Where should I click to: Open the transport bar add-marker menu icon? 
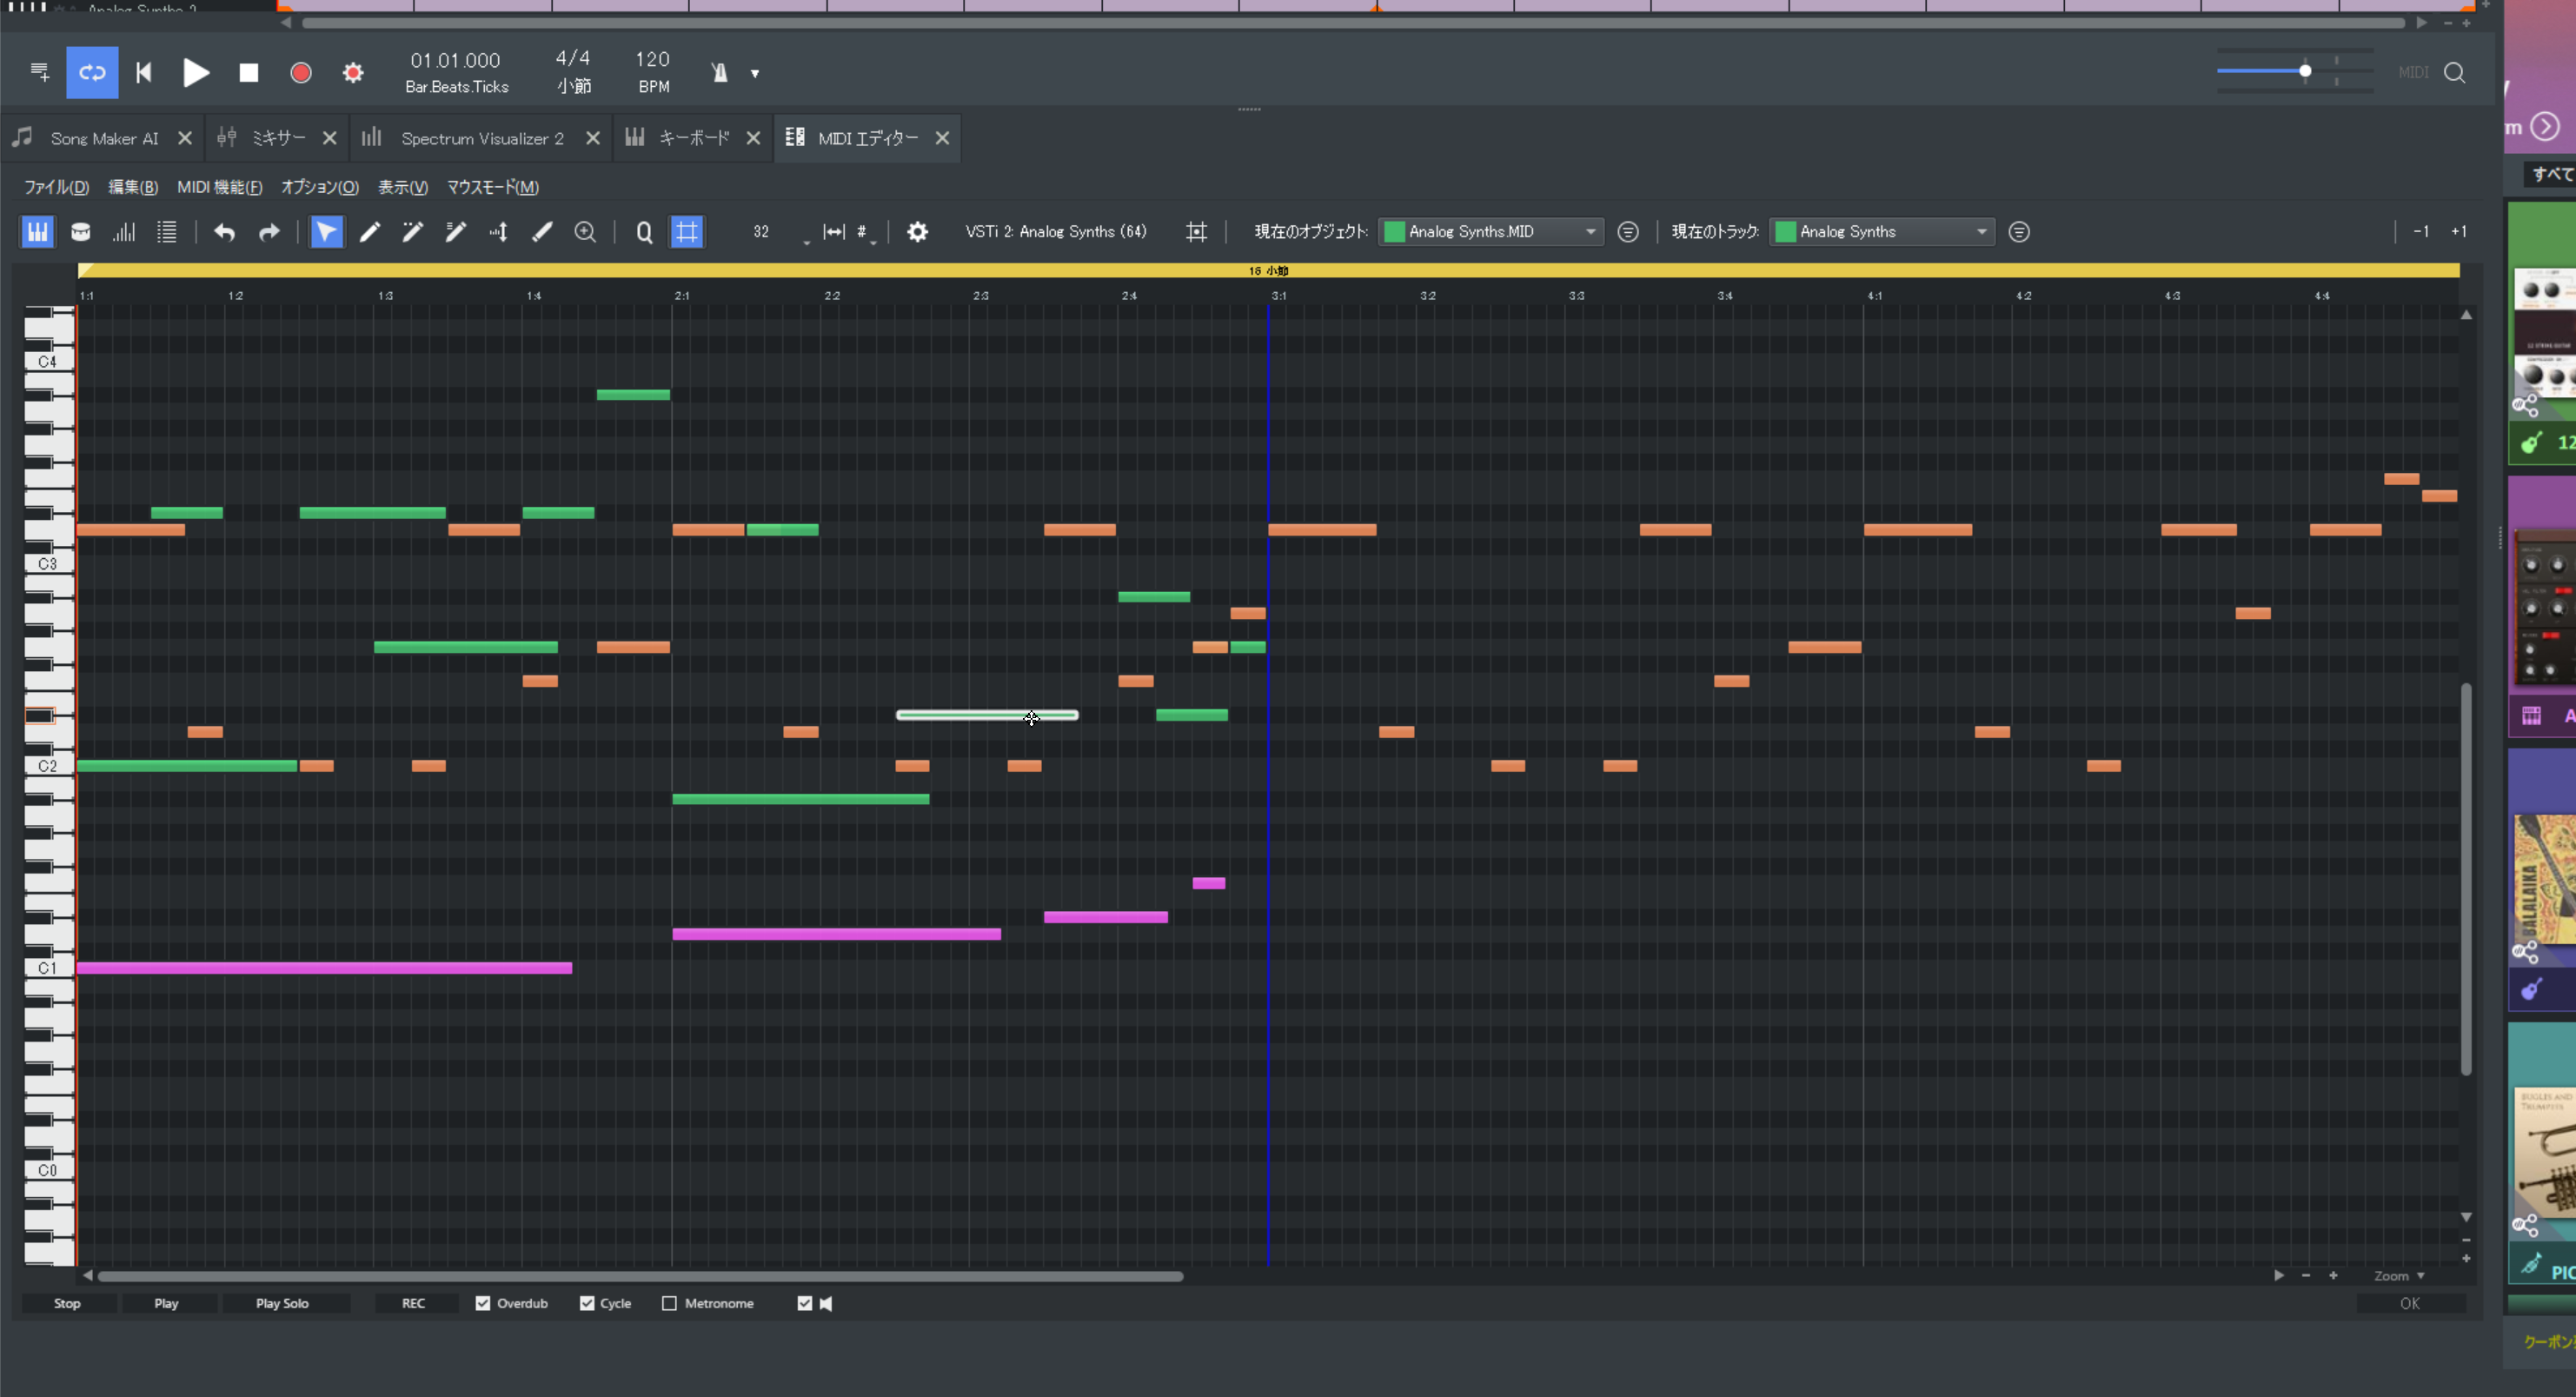(40, 72)
